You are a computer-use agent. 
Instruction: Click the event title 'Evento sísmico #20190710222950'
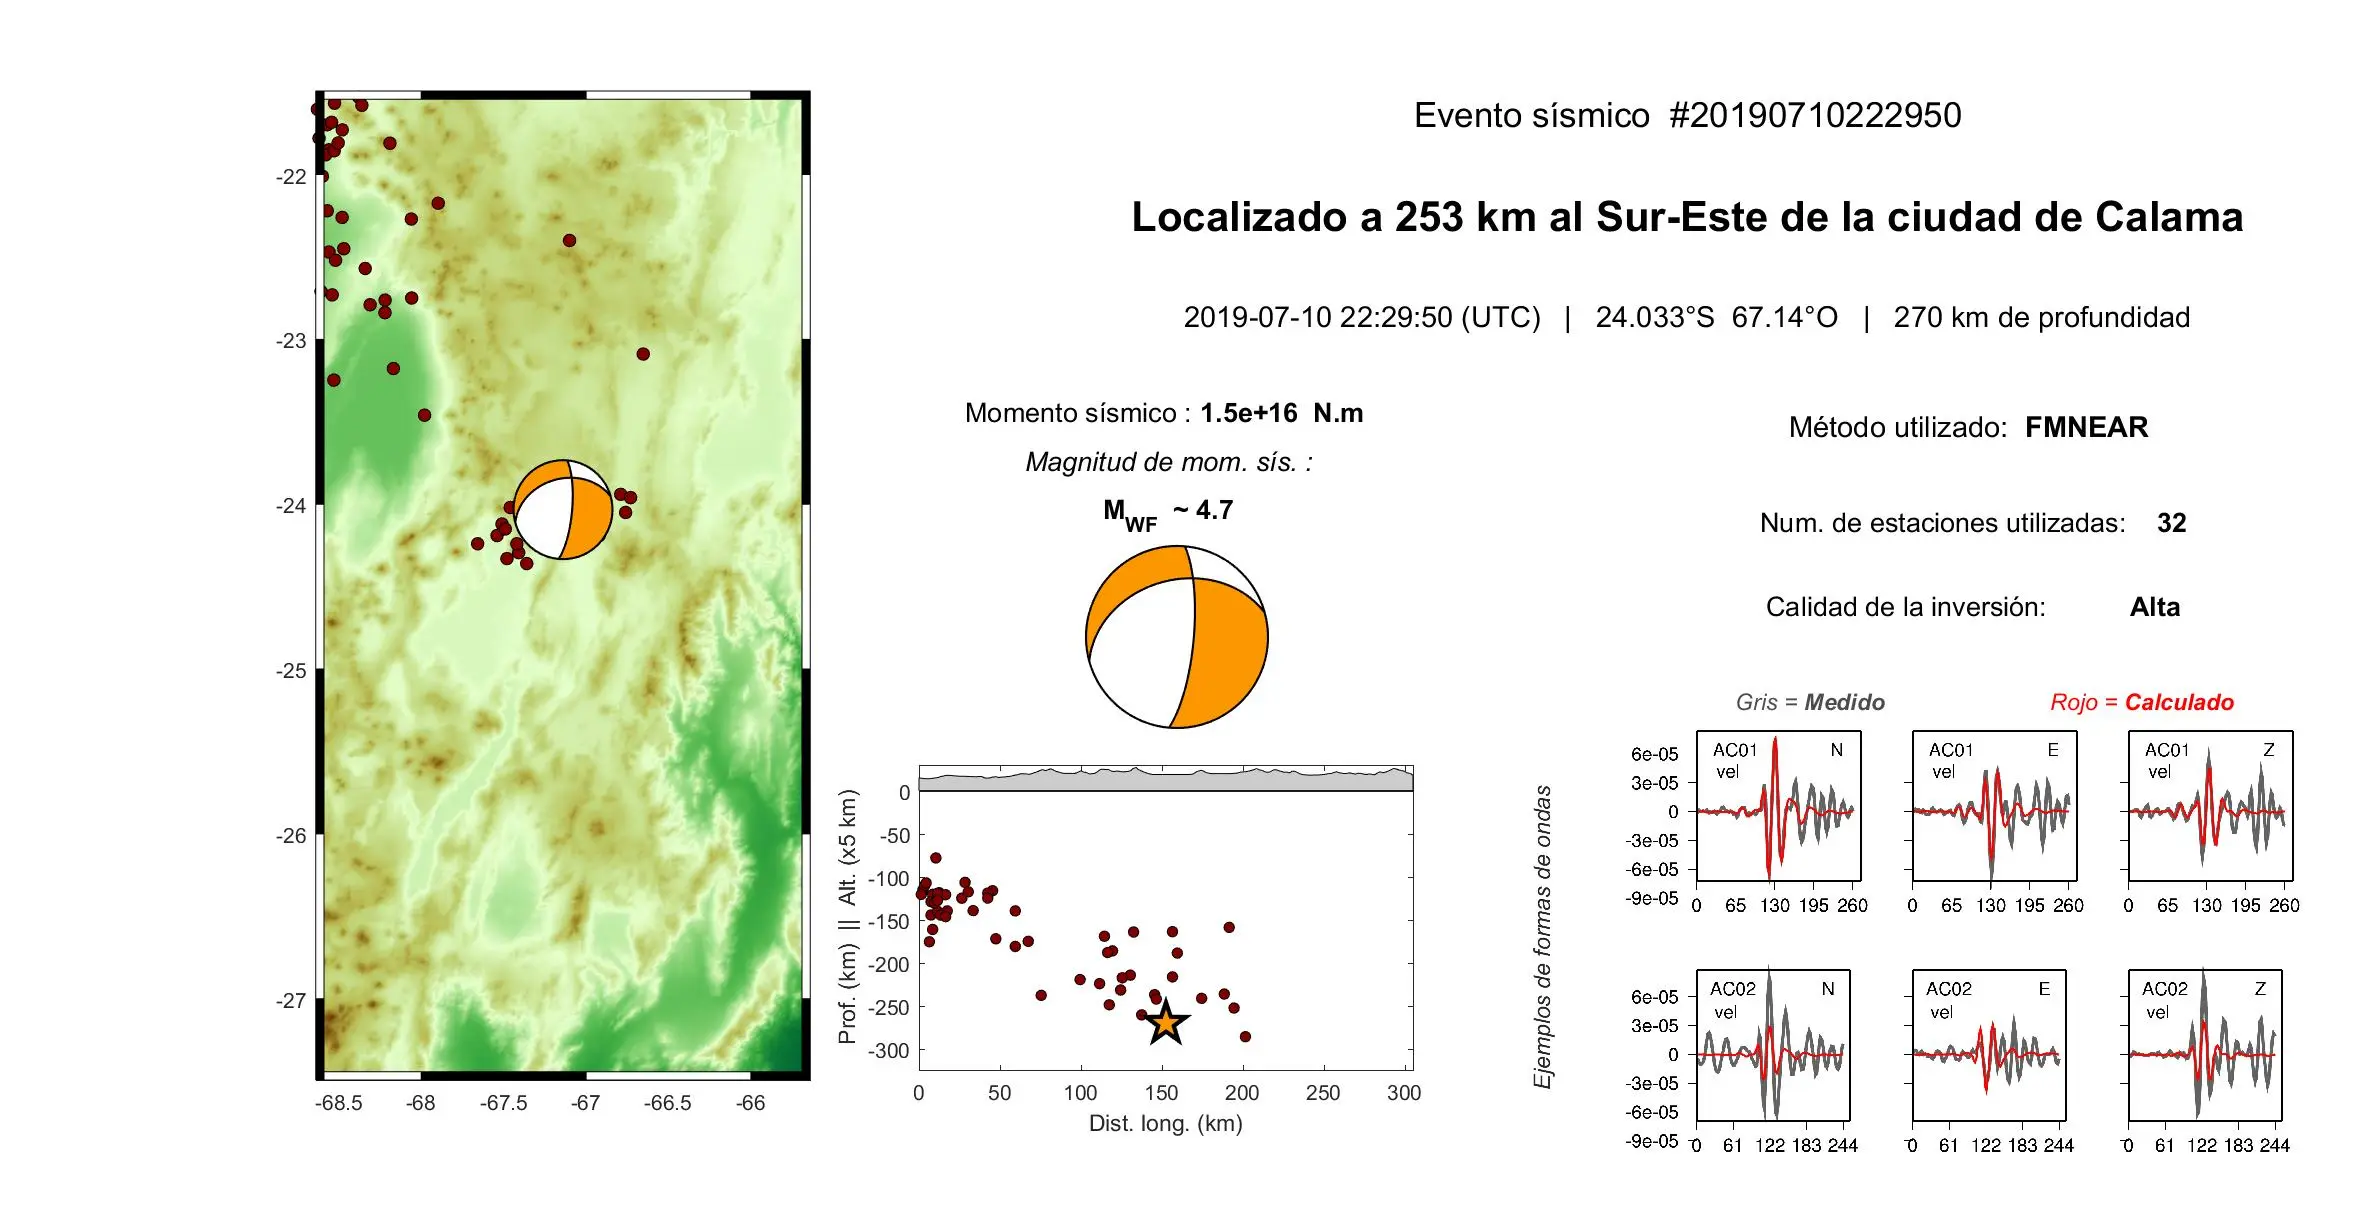(x=1687, y=116)
